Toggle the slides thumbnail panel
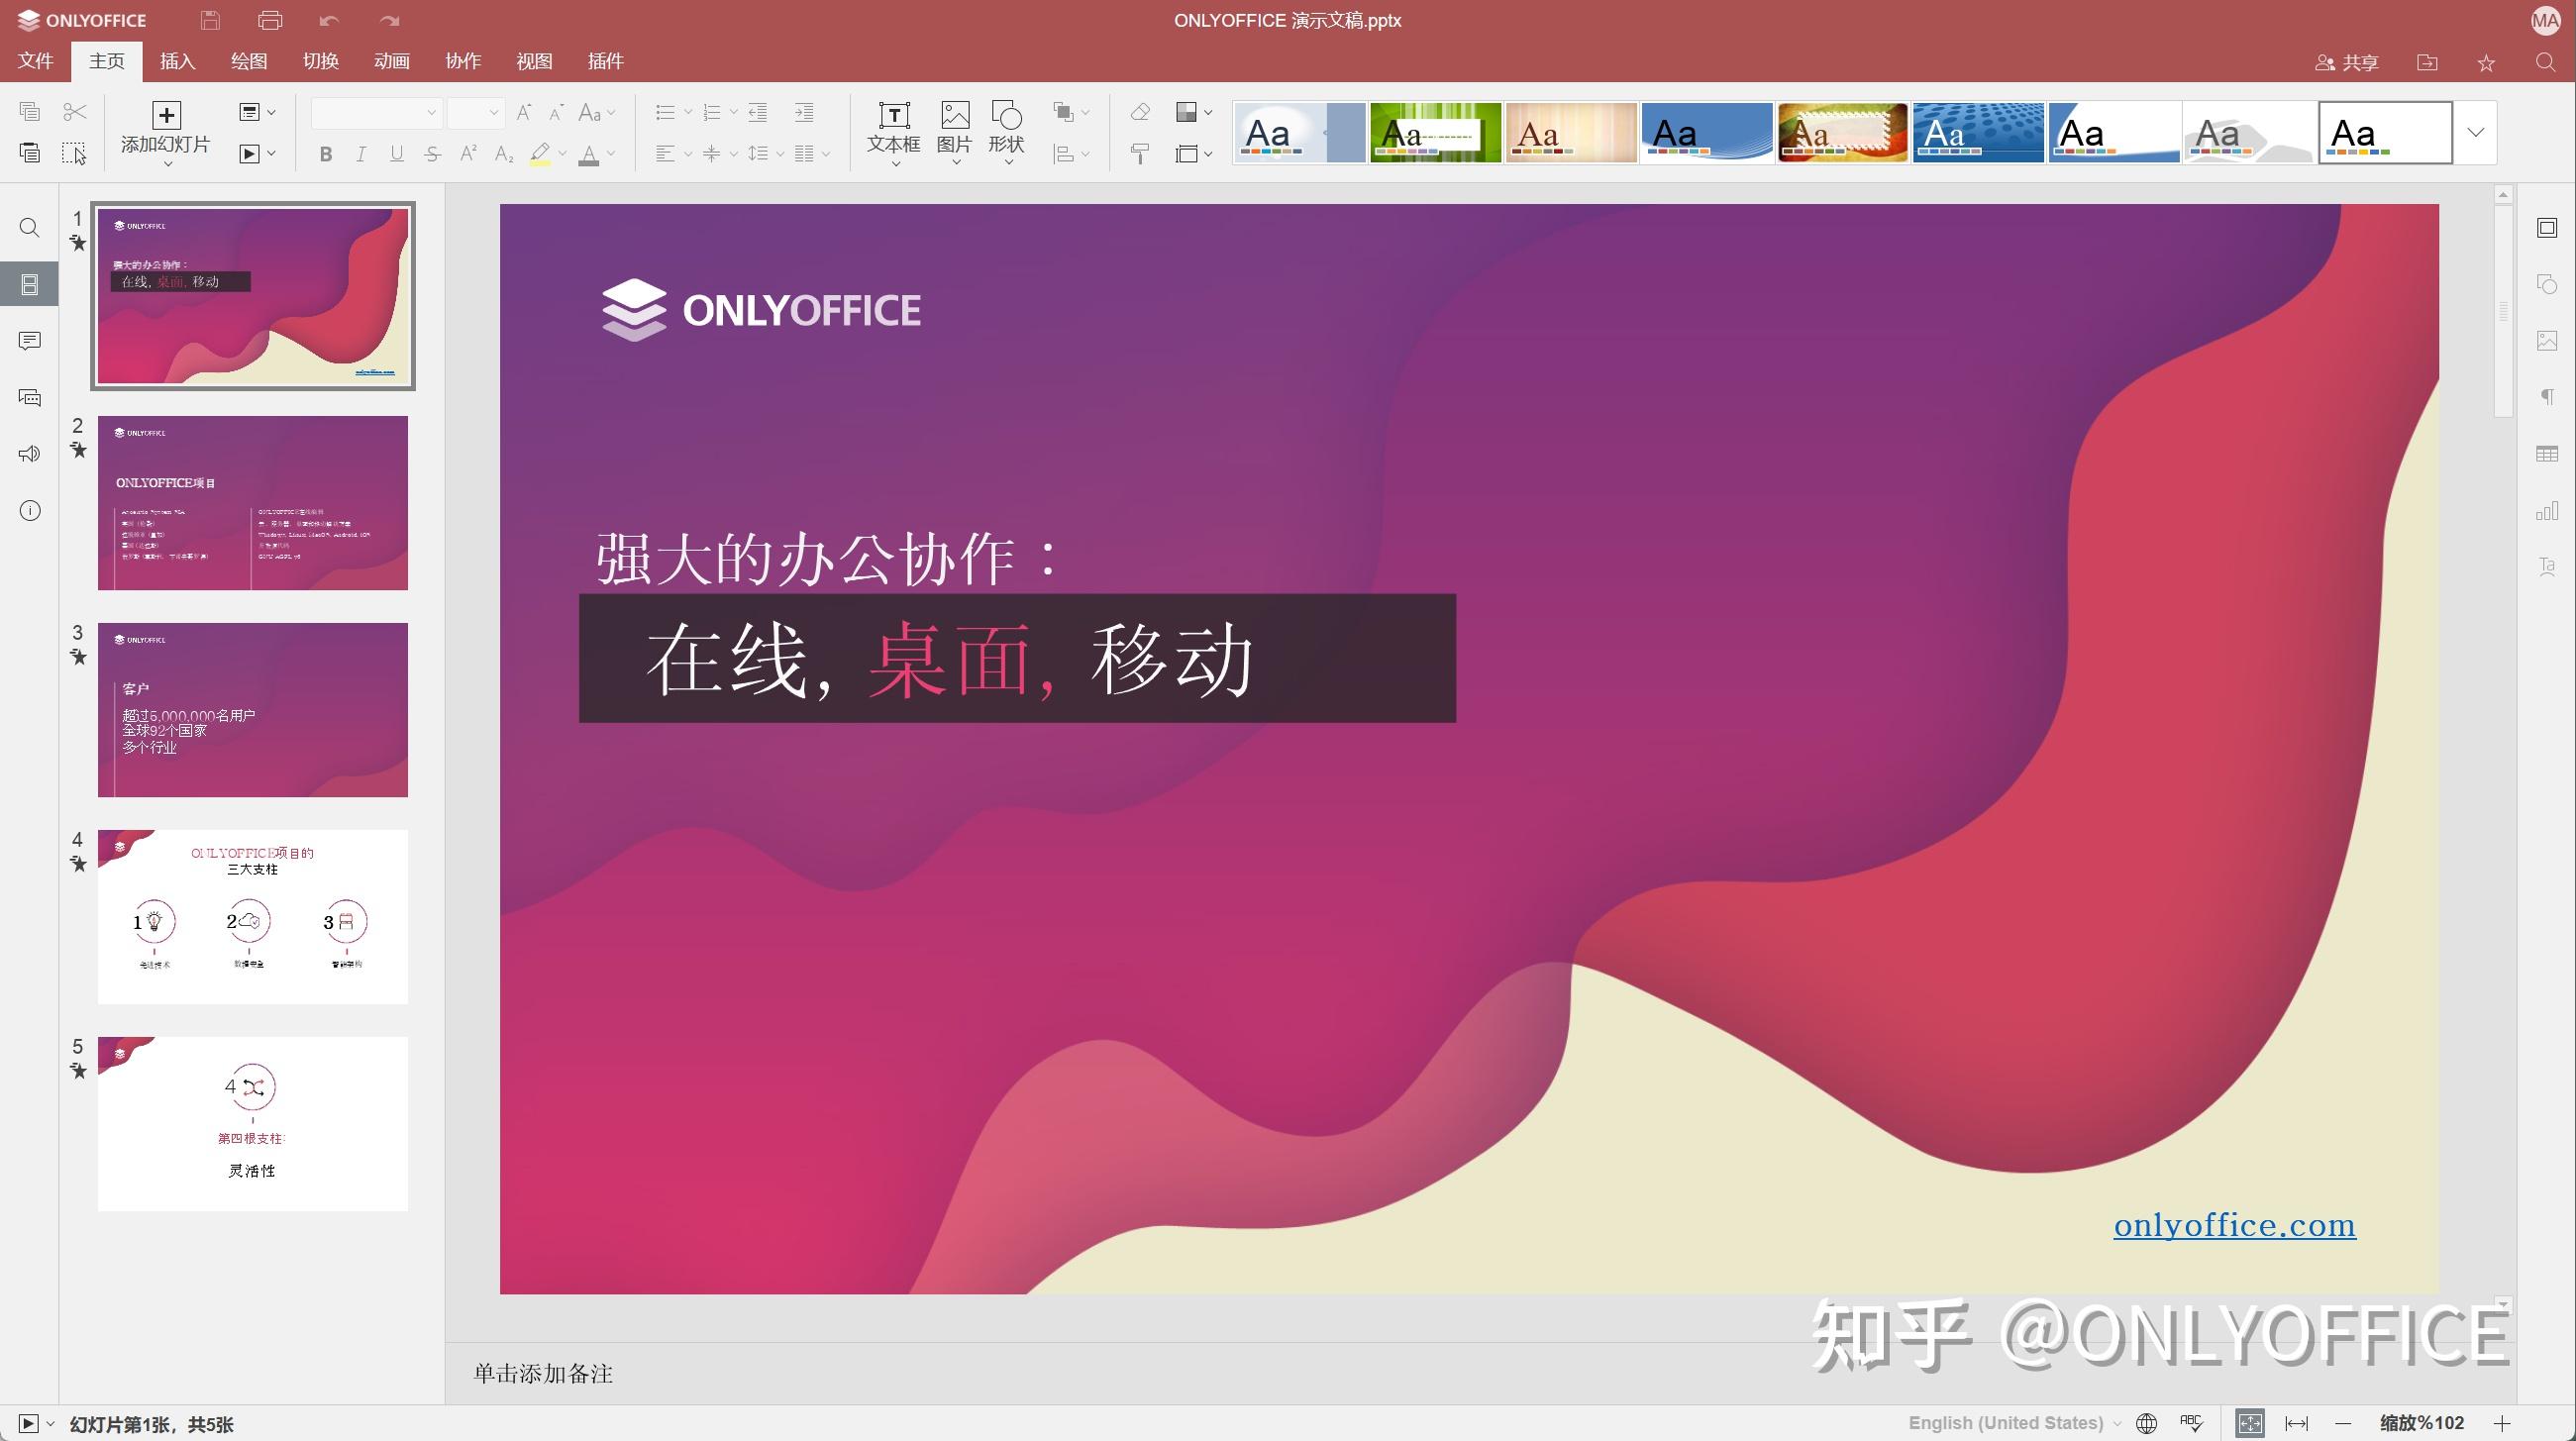This screenshot has width=2576, height=1441. 30,285
